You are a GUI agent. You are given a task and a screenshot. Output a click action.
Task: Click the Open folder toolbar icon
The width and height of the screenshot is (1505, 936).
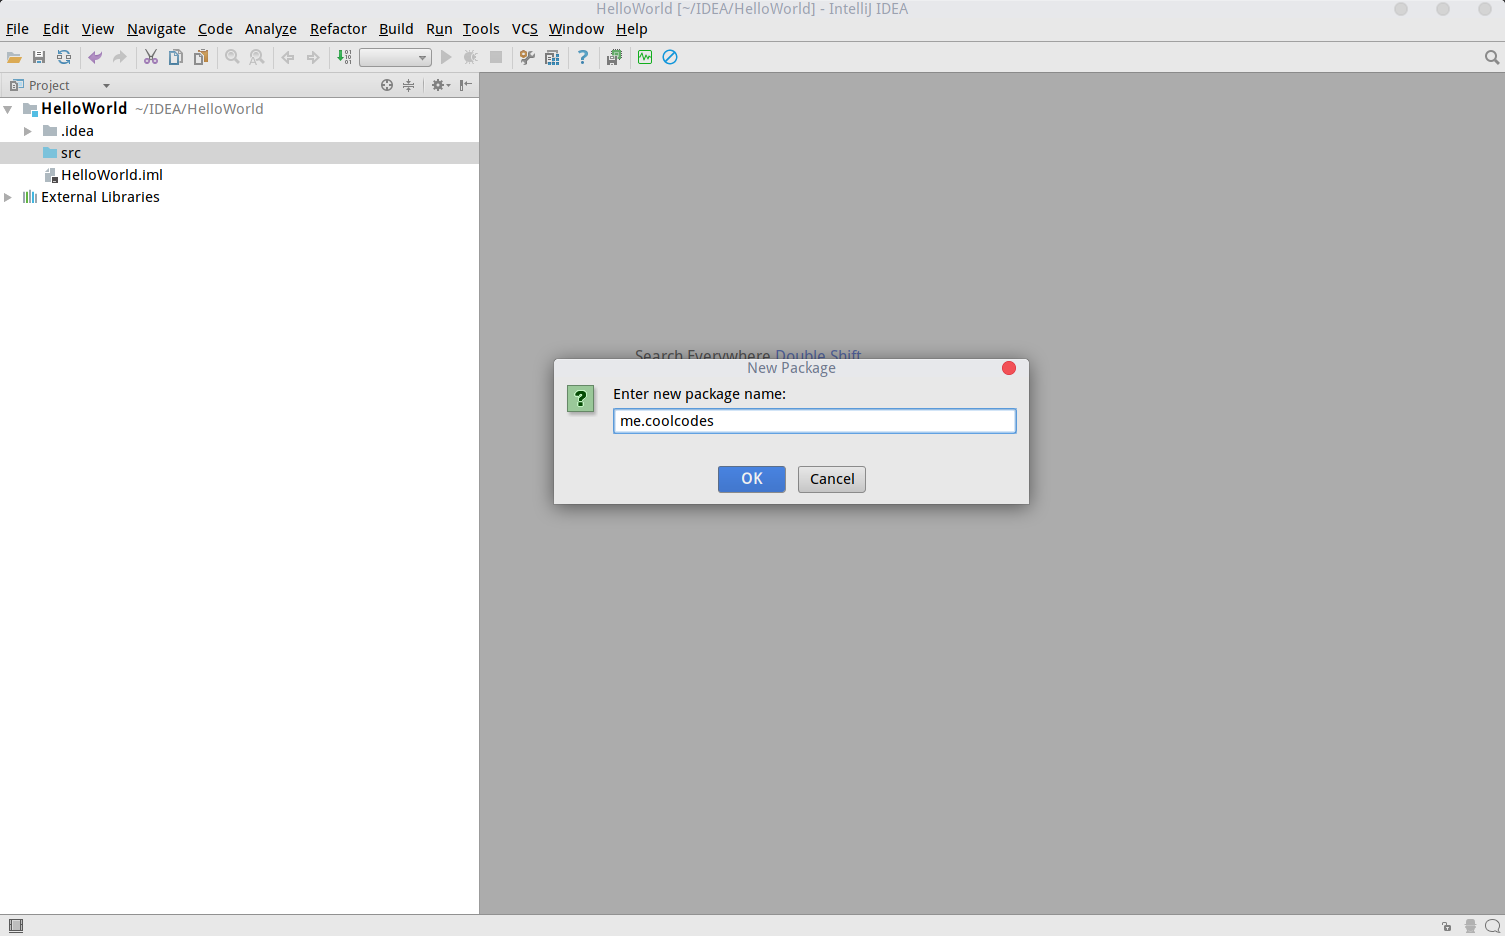tap(14, 58)
